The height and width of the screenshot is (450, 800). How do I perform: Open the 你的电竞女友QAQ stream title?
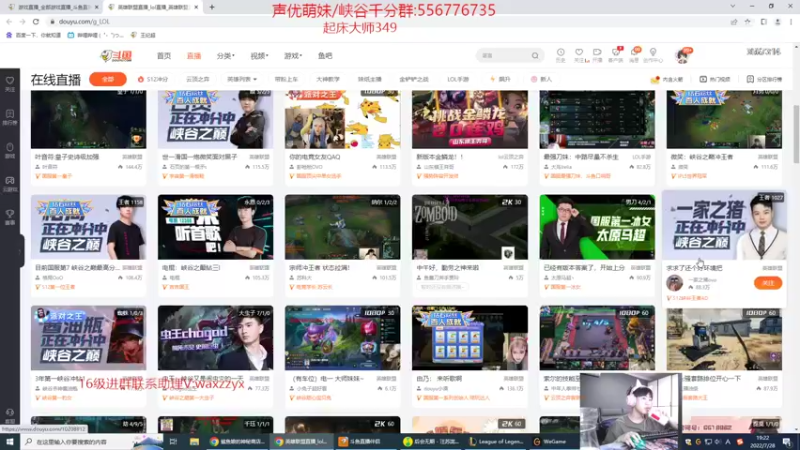314,157
